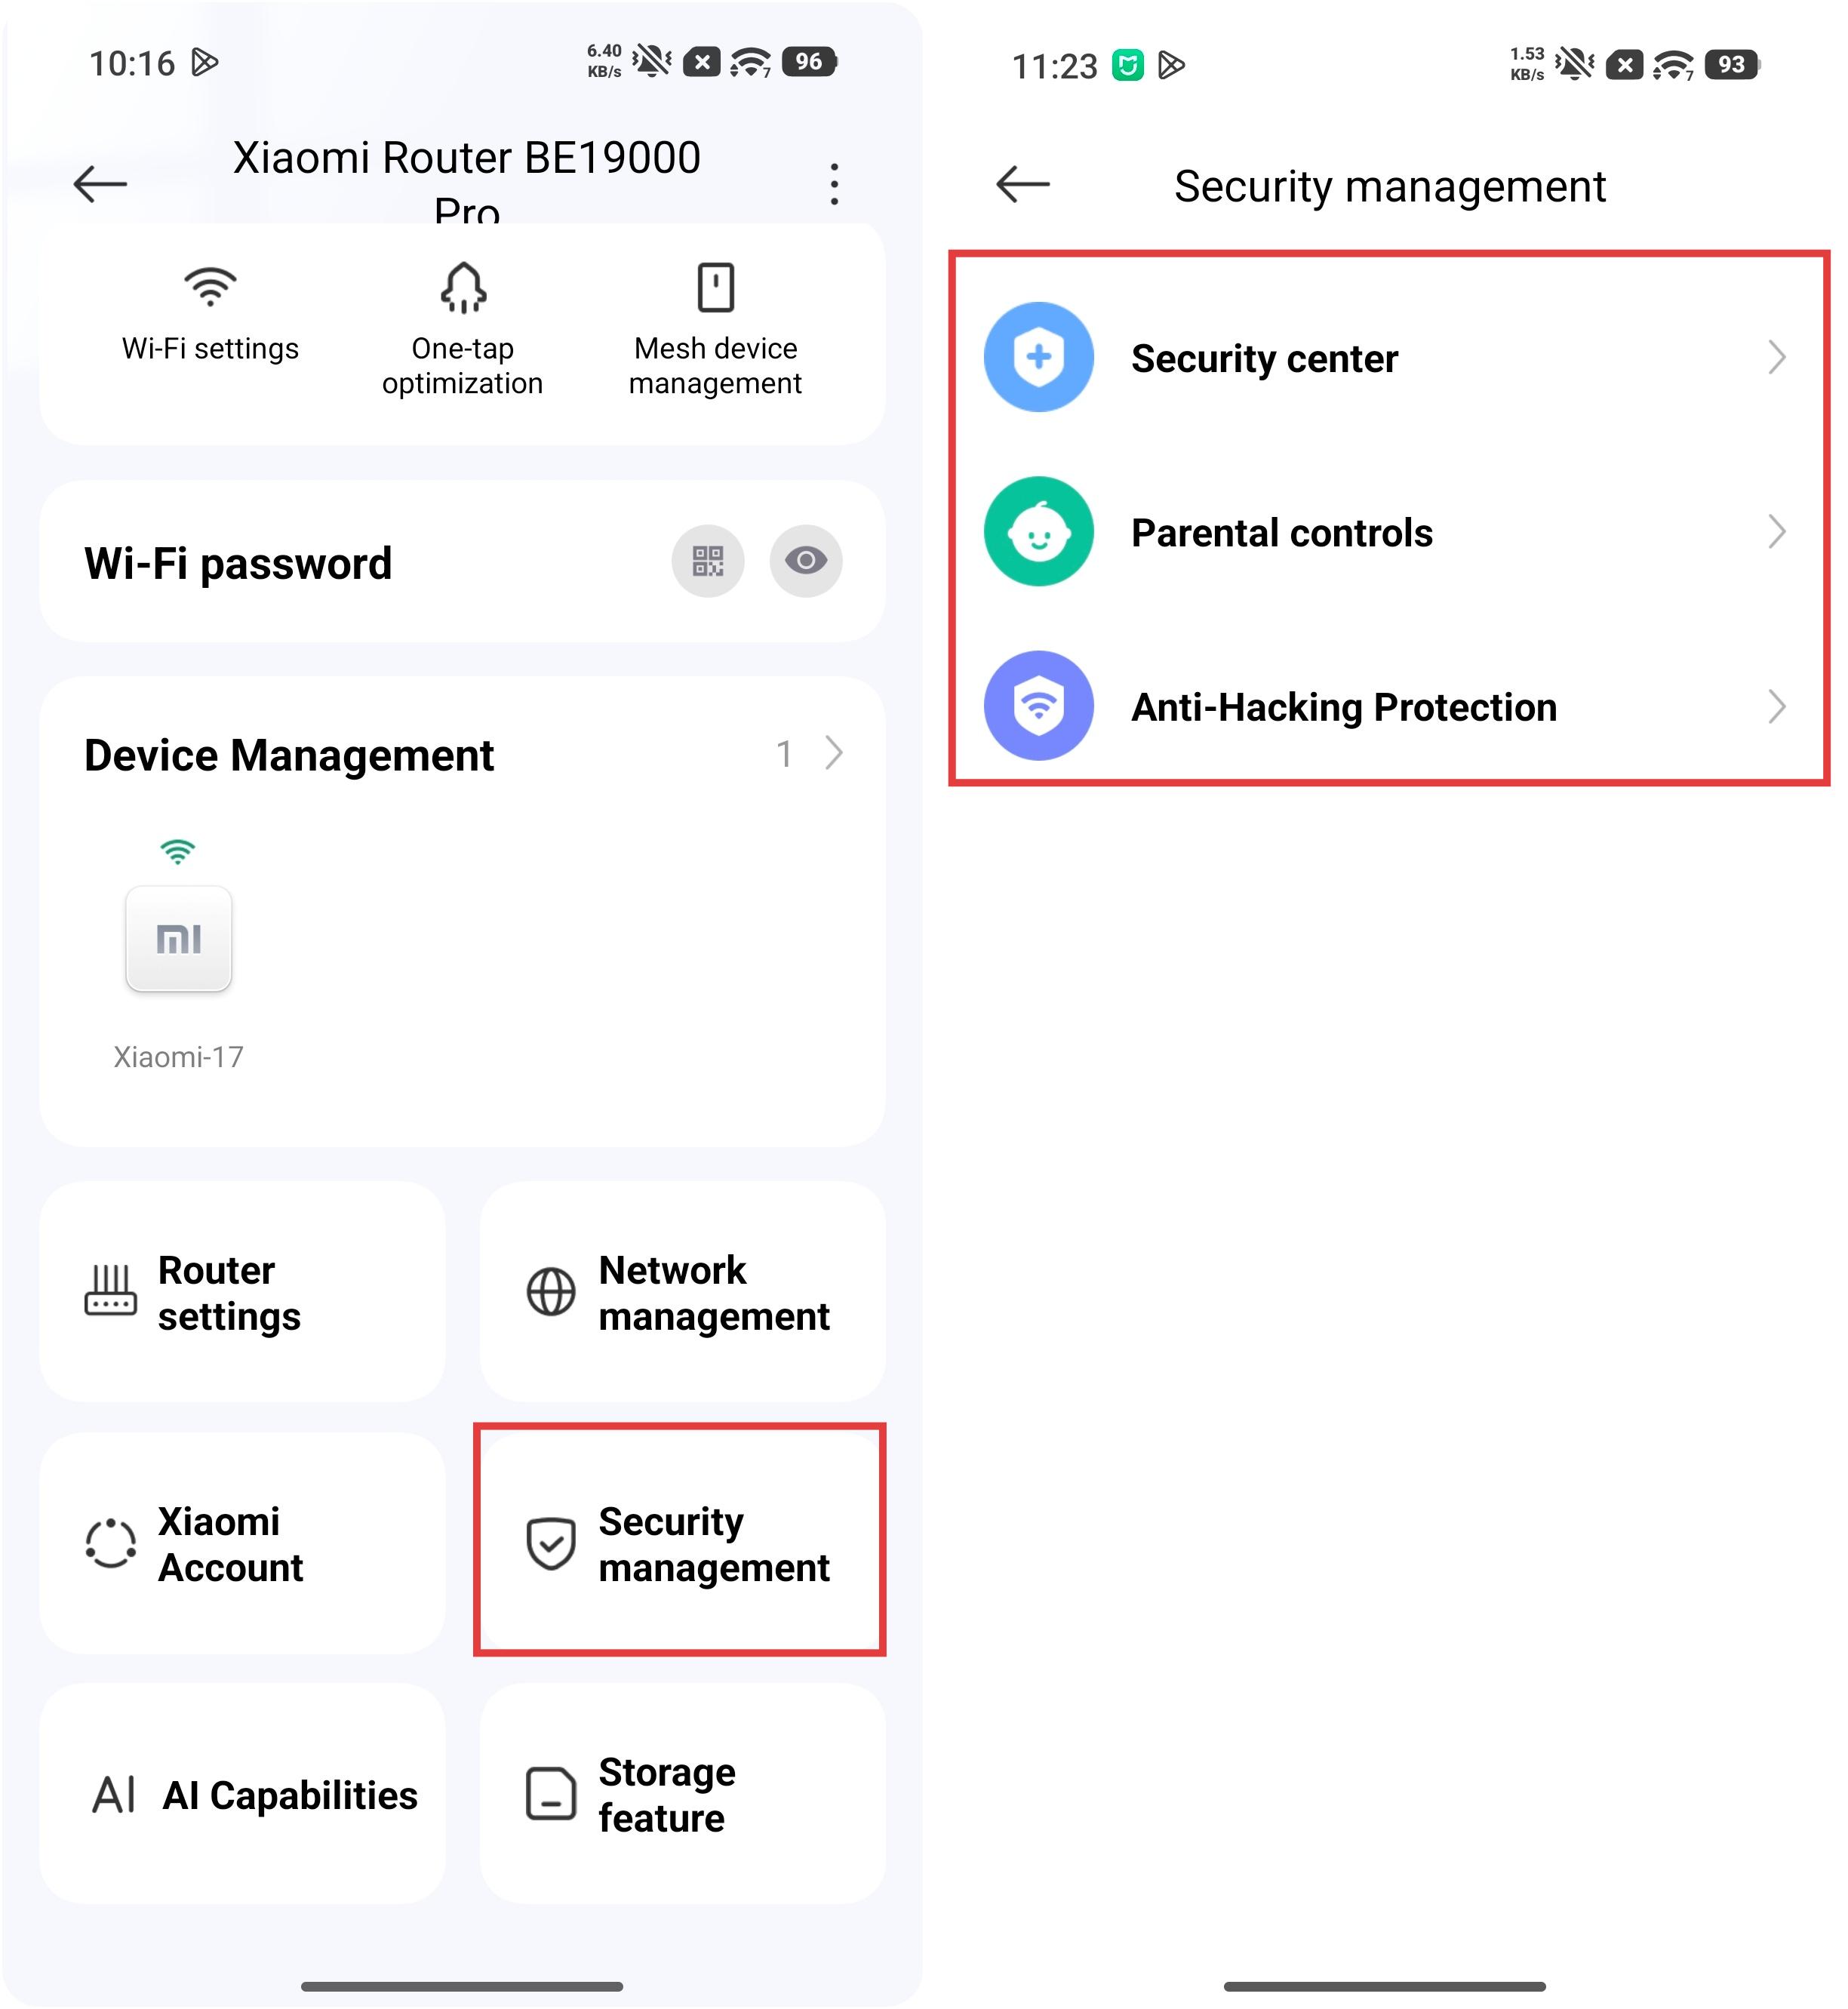The width and height of the screenshot is (1848, 2009).
Task: Open Anti-Hacking Protection via its chevron
Action: [1777, 706]
